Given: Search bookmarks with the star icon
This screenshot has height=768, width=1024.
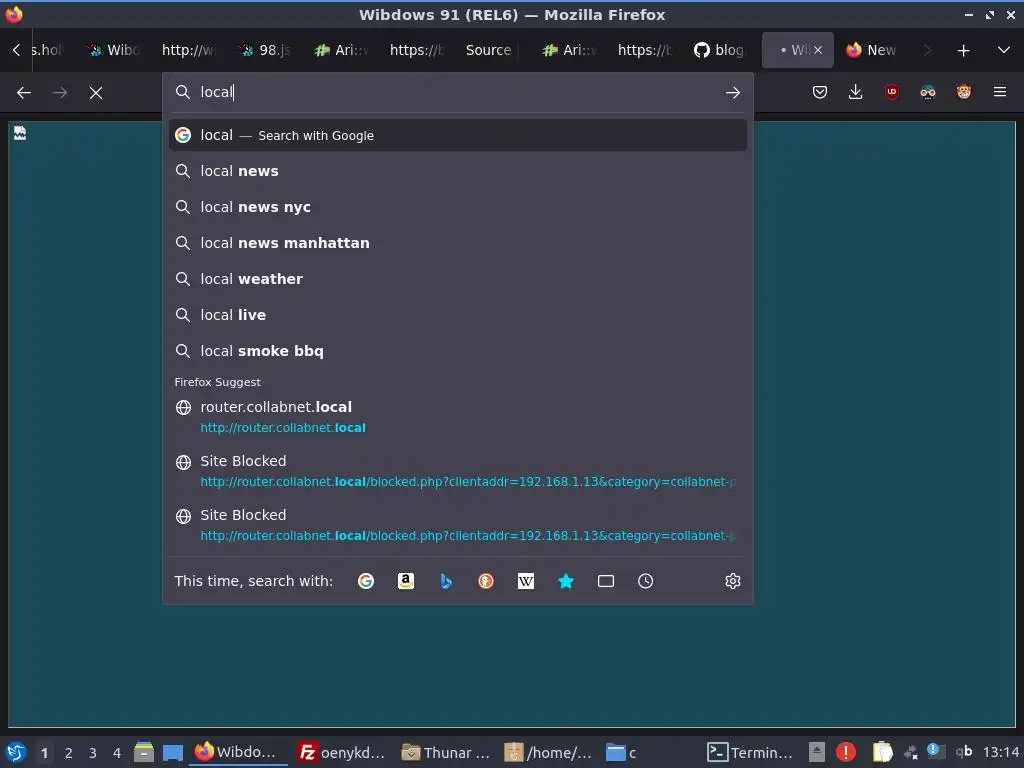Looking at the screenshot, I should point(566,581).
